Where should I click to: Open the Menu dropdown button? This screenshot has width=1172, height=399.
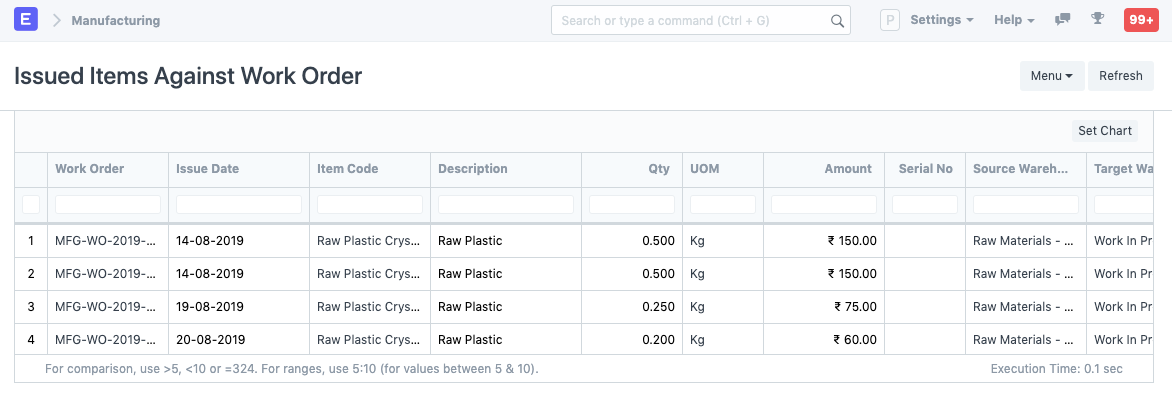(1052, 75)
